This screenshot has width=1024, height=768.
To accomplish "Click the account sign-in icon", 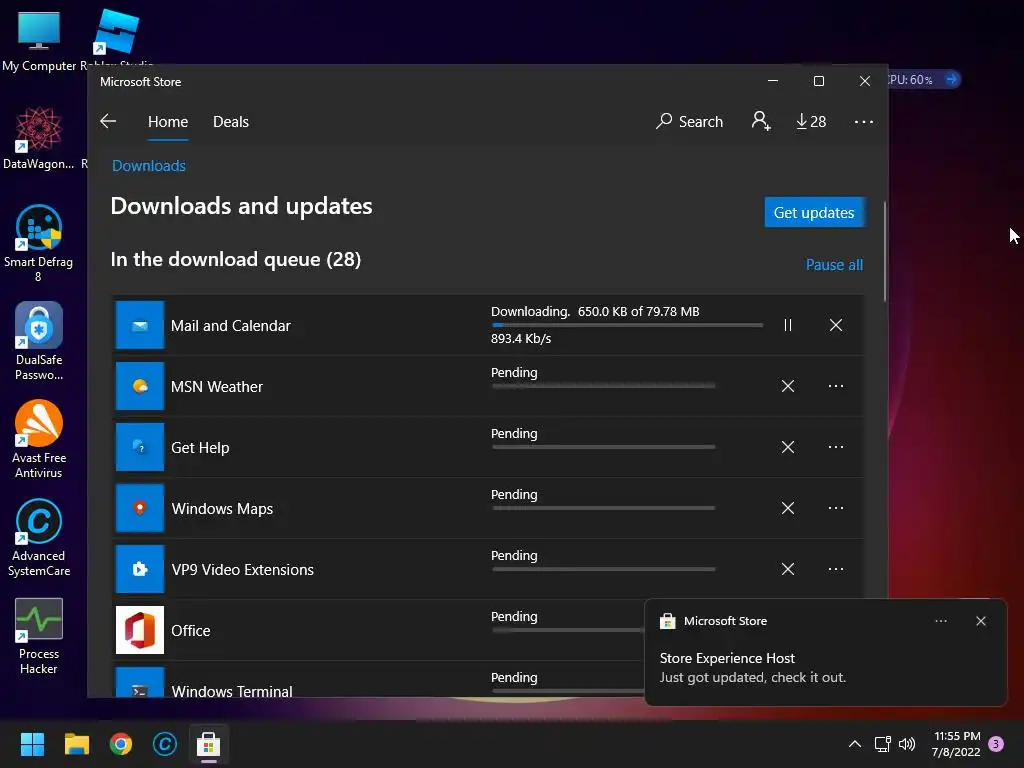I will (761, 121).
